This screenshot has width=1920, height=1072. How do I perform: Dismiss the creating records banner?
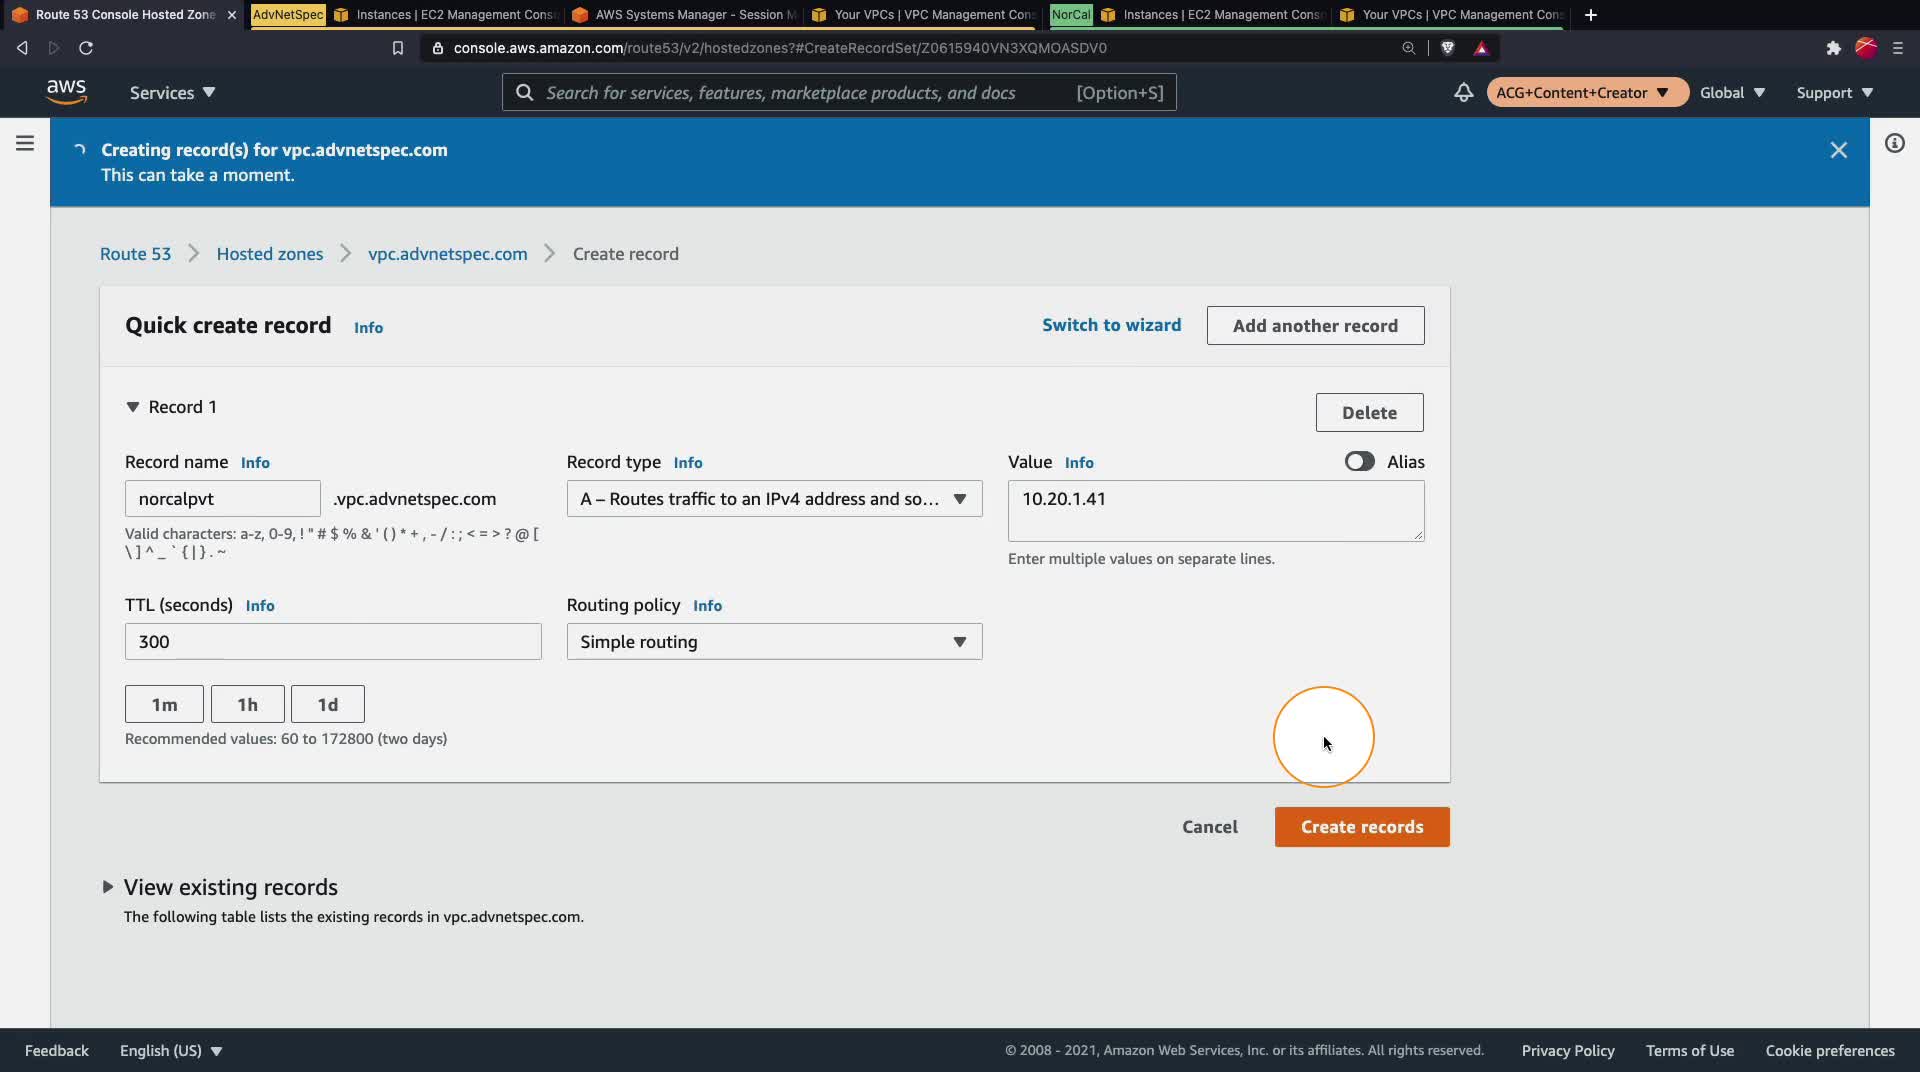(1838, 150)
